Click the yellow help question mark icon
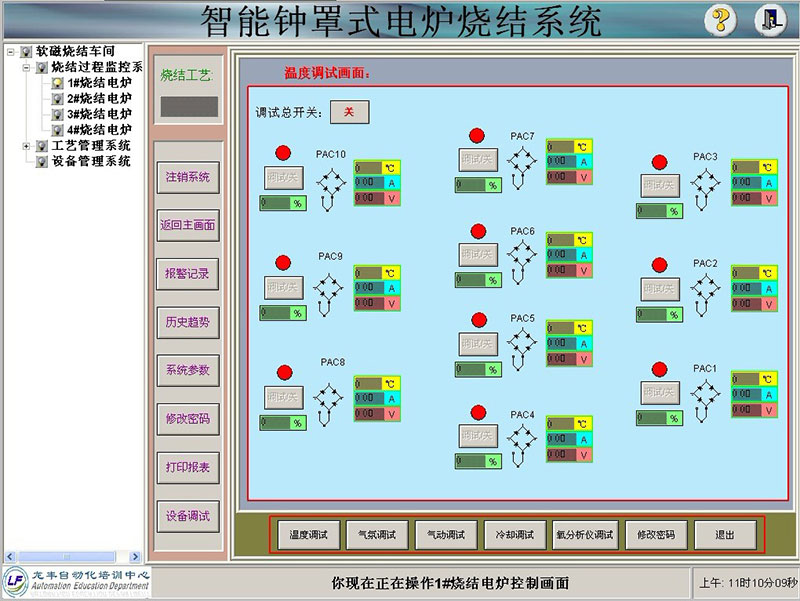The width and height of the screenshot is (800, 601). point(720,19)
